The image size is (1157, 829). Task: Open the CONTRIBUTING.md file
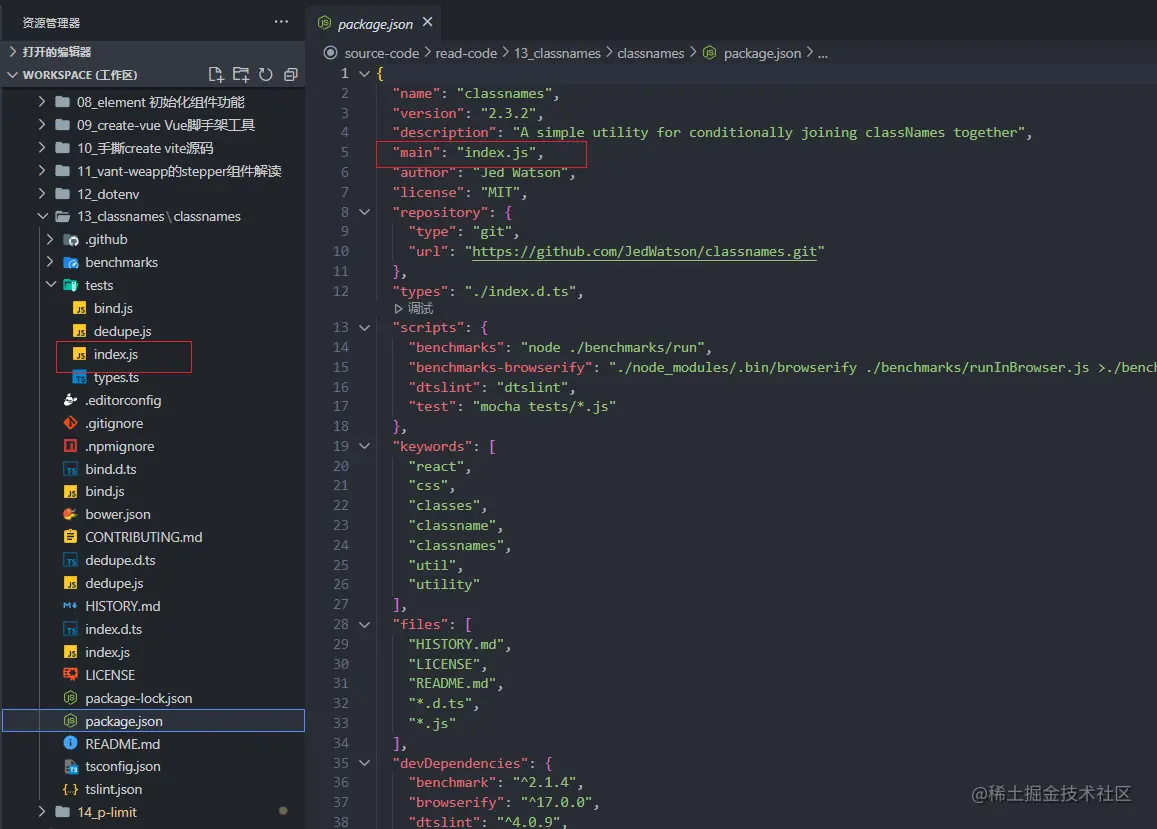pyautogui.click(x=143, y=537)
